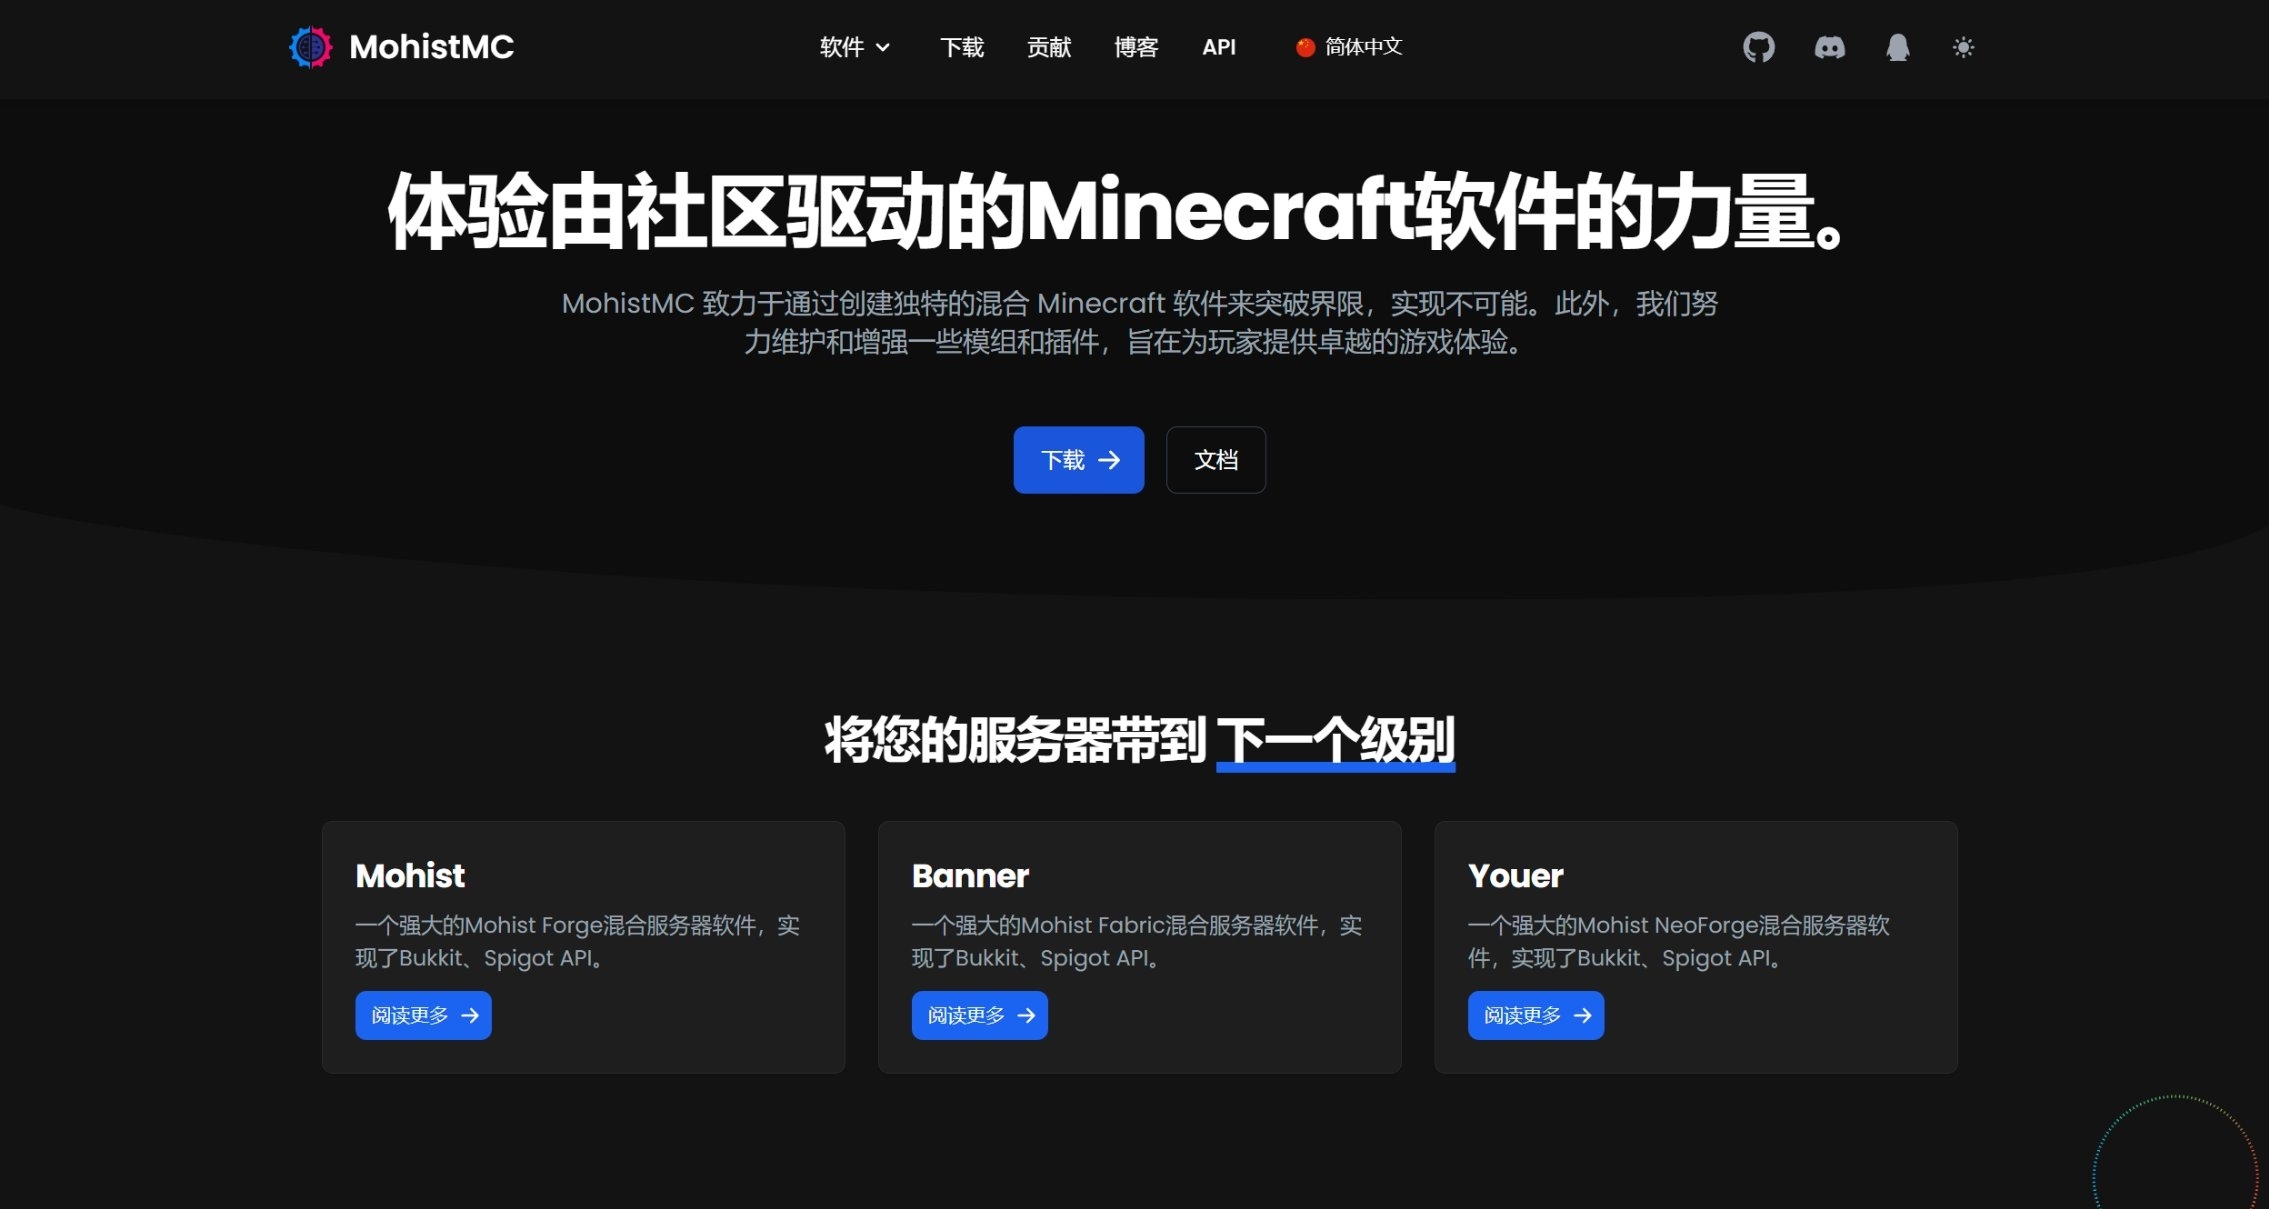Click the MohistMC gear logo icon

[310, 47]
